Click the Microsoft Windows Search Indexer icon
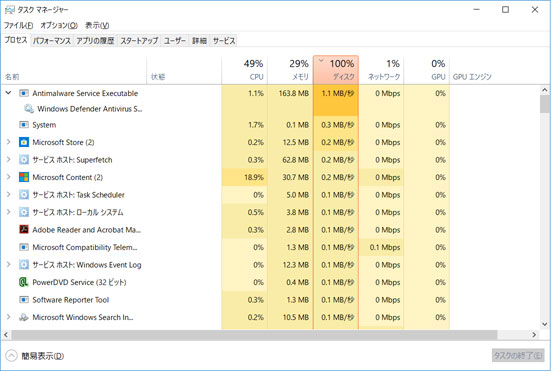Viewport: 553px width, 371px height. [x=24, y=317]
